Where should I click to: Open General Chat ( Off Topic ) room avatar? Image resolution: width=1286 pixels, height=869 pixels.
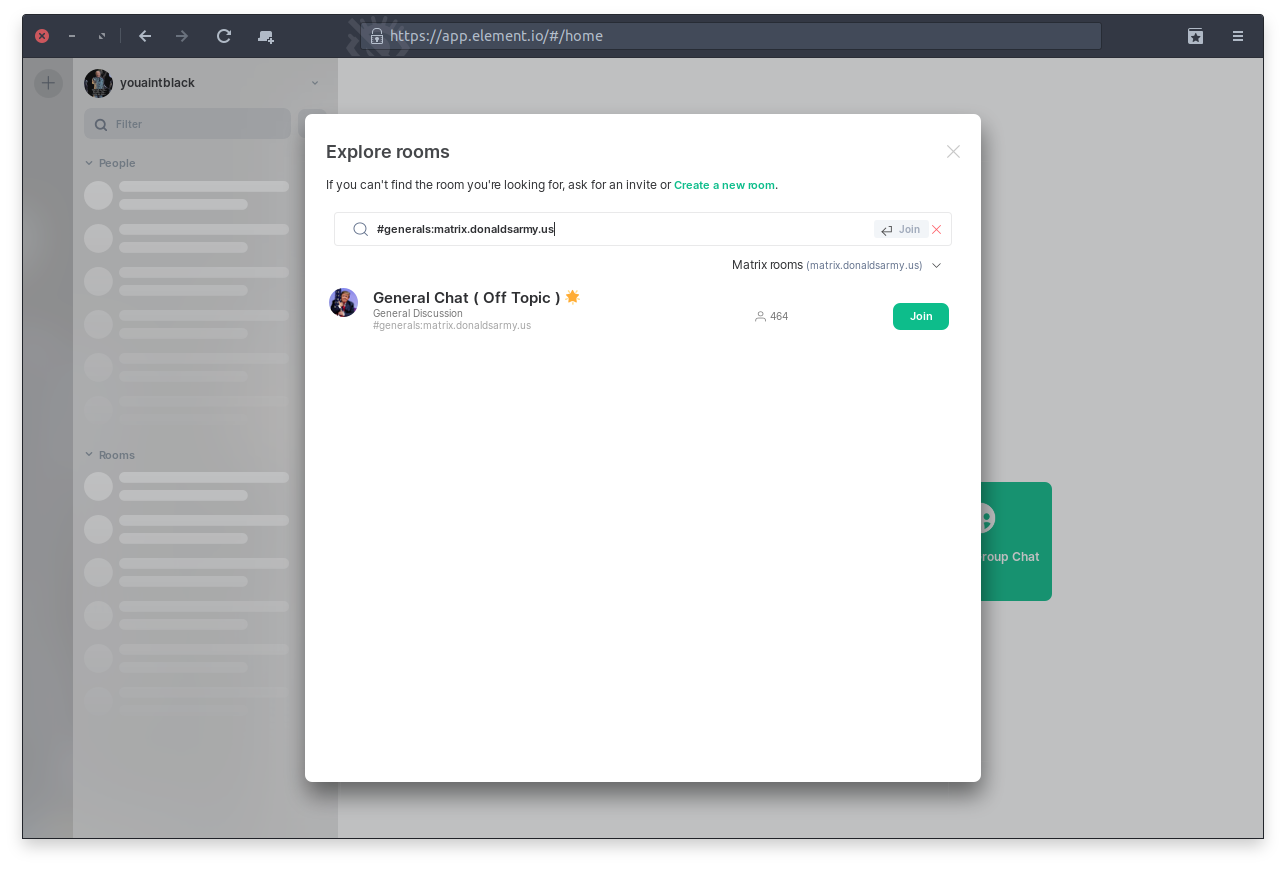click(x=344, y=302)
